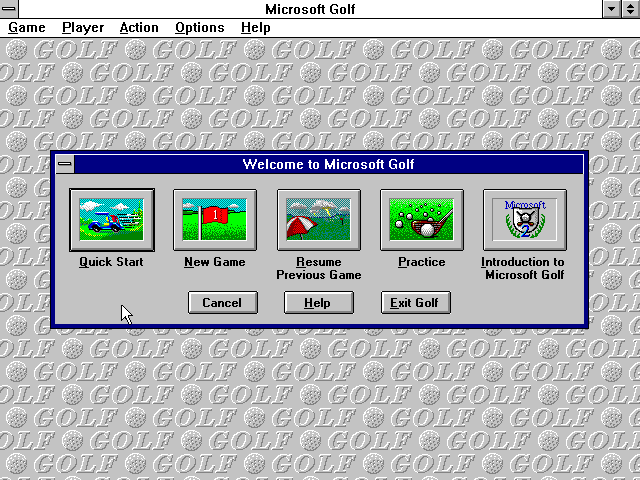Screen dimensions: 640x480
Task: Open the Options menu
Action: tap(199, 28)
